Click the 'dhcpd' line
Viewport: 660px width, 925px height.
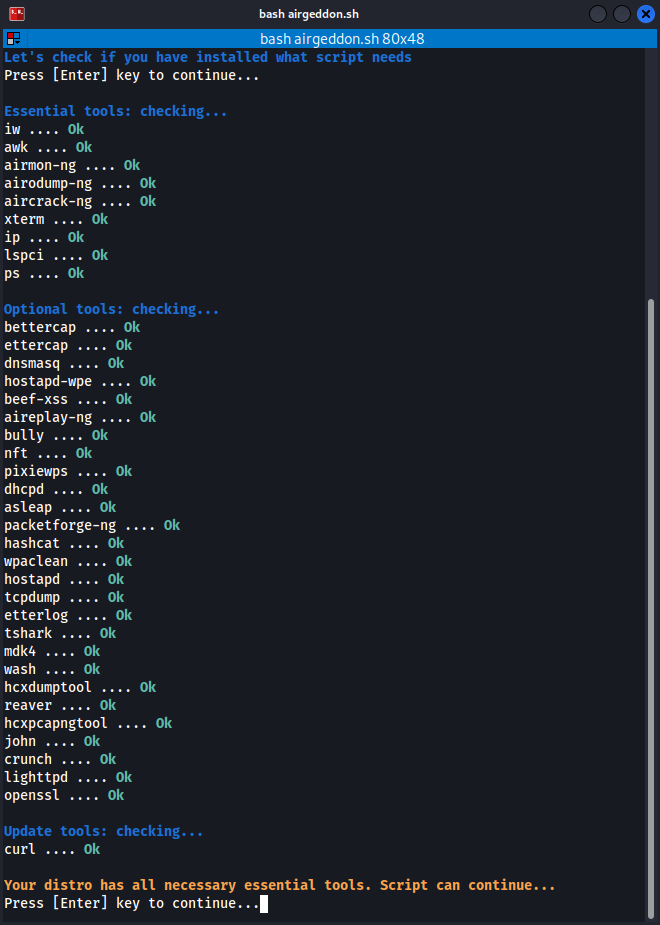[x=56, y=489]
